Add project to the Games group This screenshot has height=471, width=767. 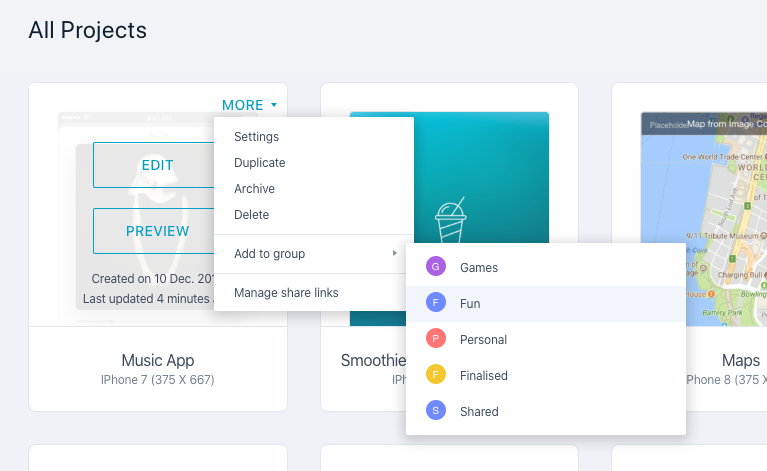(546, 268)
